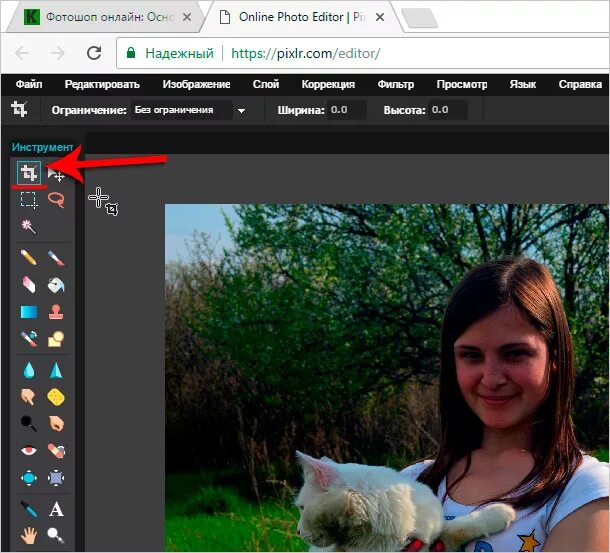Select the Gradient tool
The width and height of the screenshot is (610, 553).
coord(29,312)
